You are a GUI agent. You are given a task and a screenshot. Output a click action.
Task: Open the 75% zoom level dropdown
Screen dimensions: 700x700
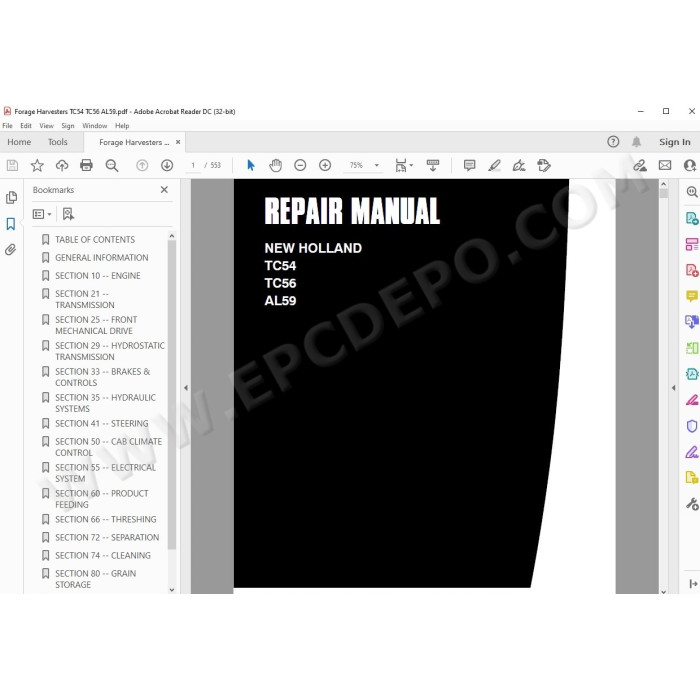[x=376, y=166]
